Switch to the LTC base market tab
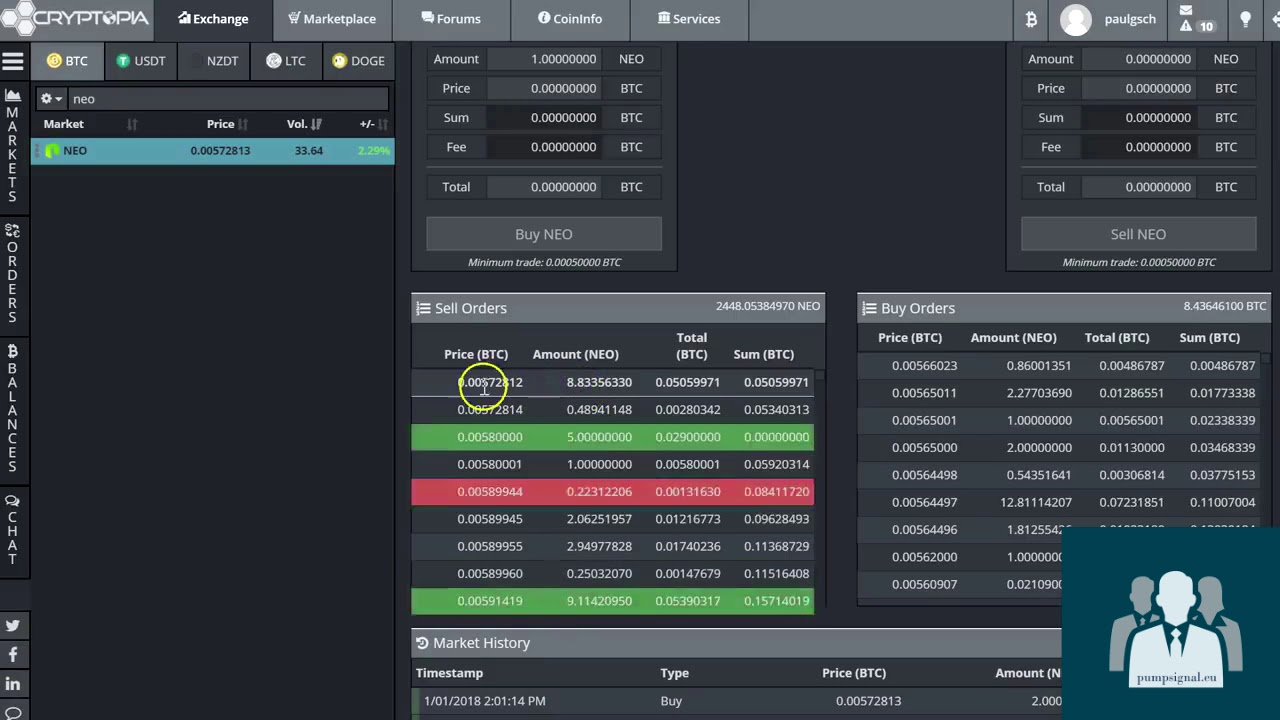 tap(286, 61)
